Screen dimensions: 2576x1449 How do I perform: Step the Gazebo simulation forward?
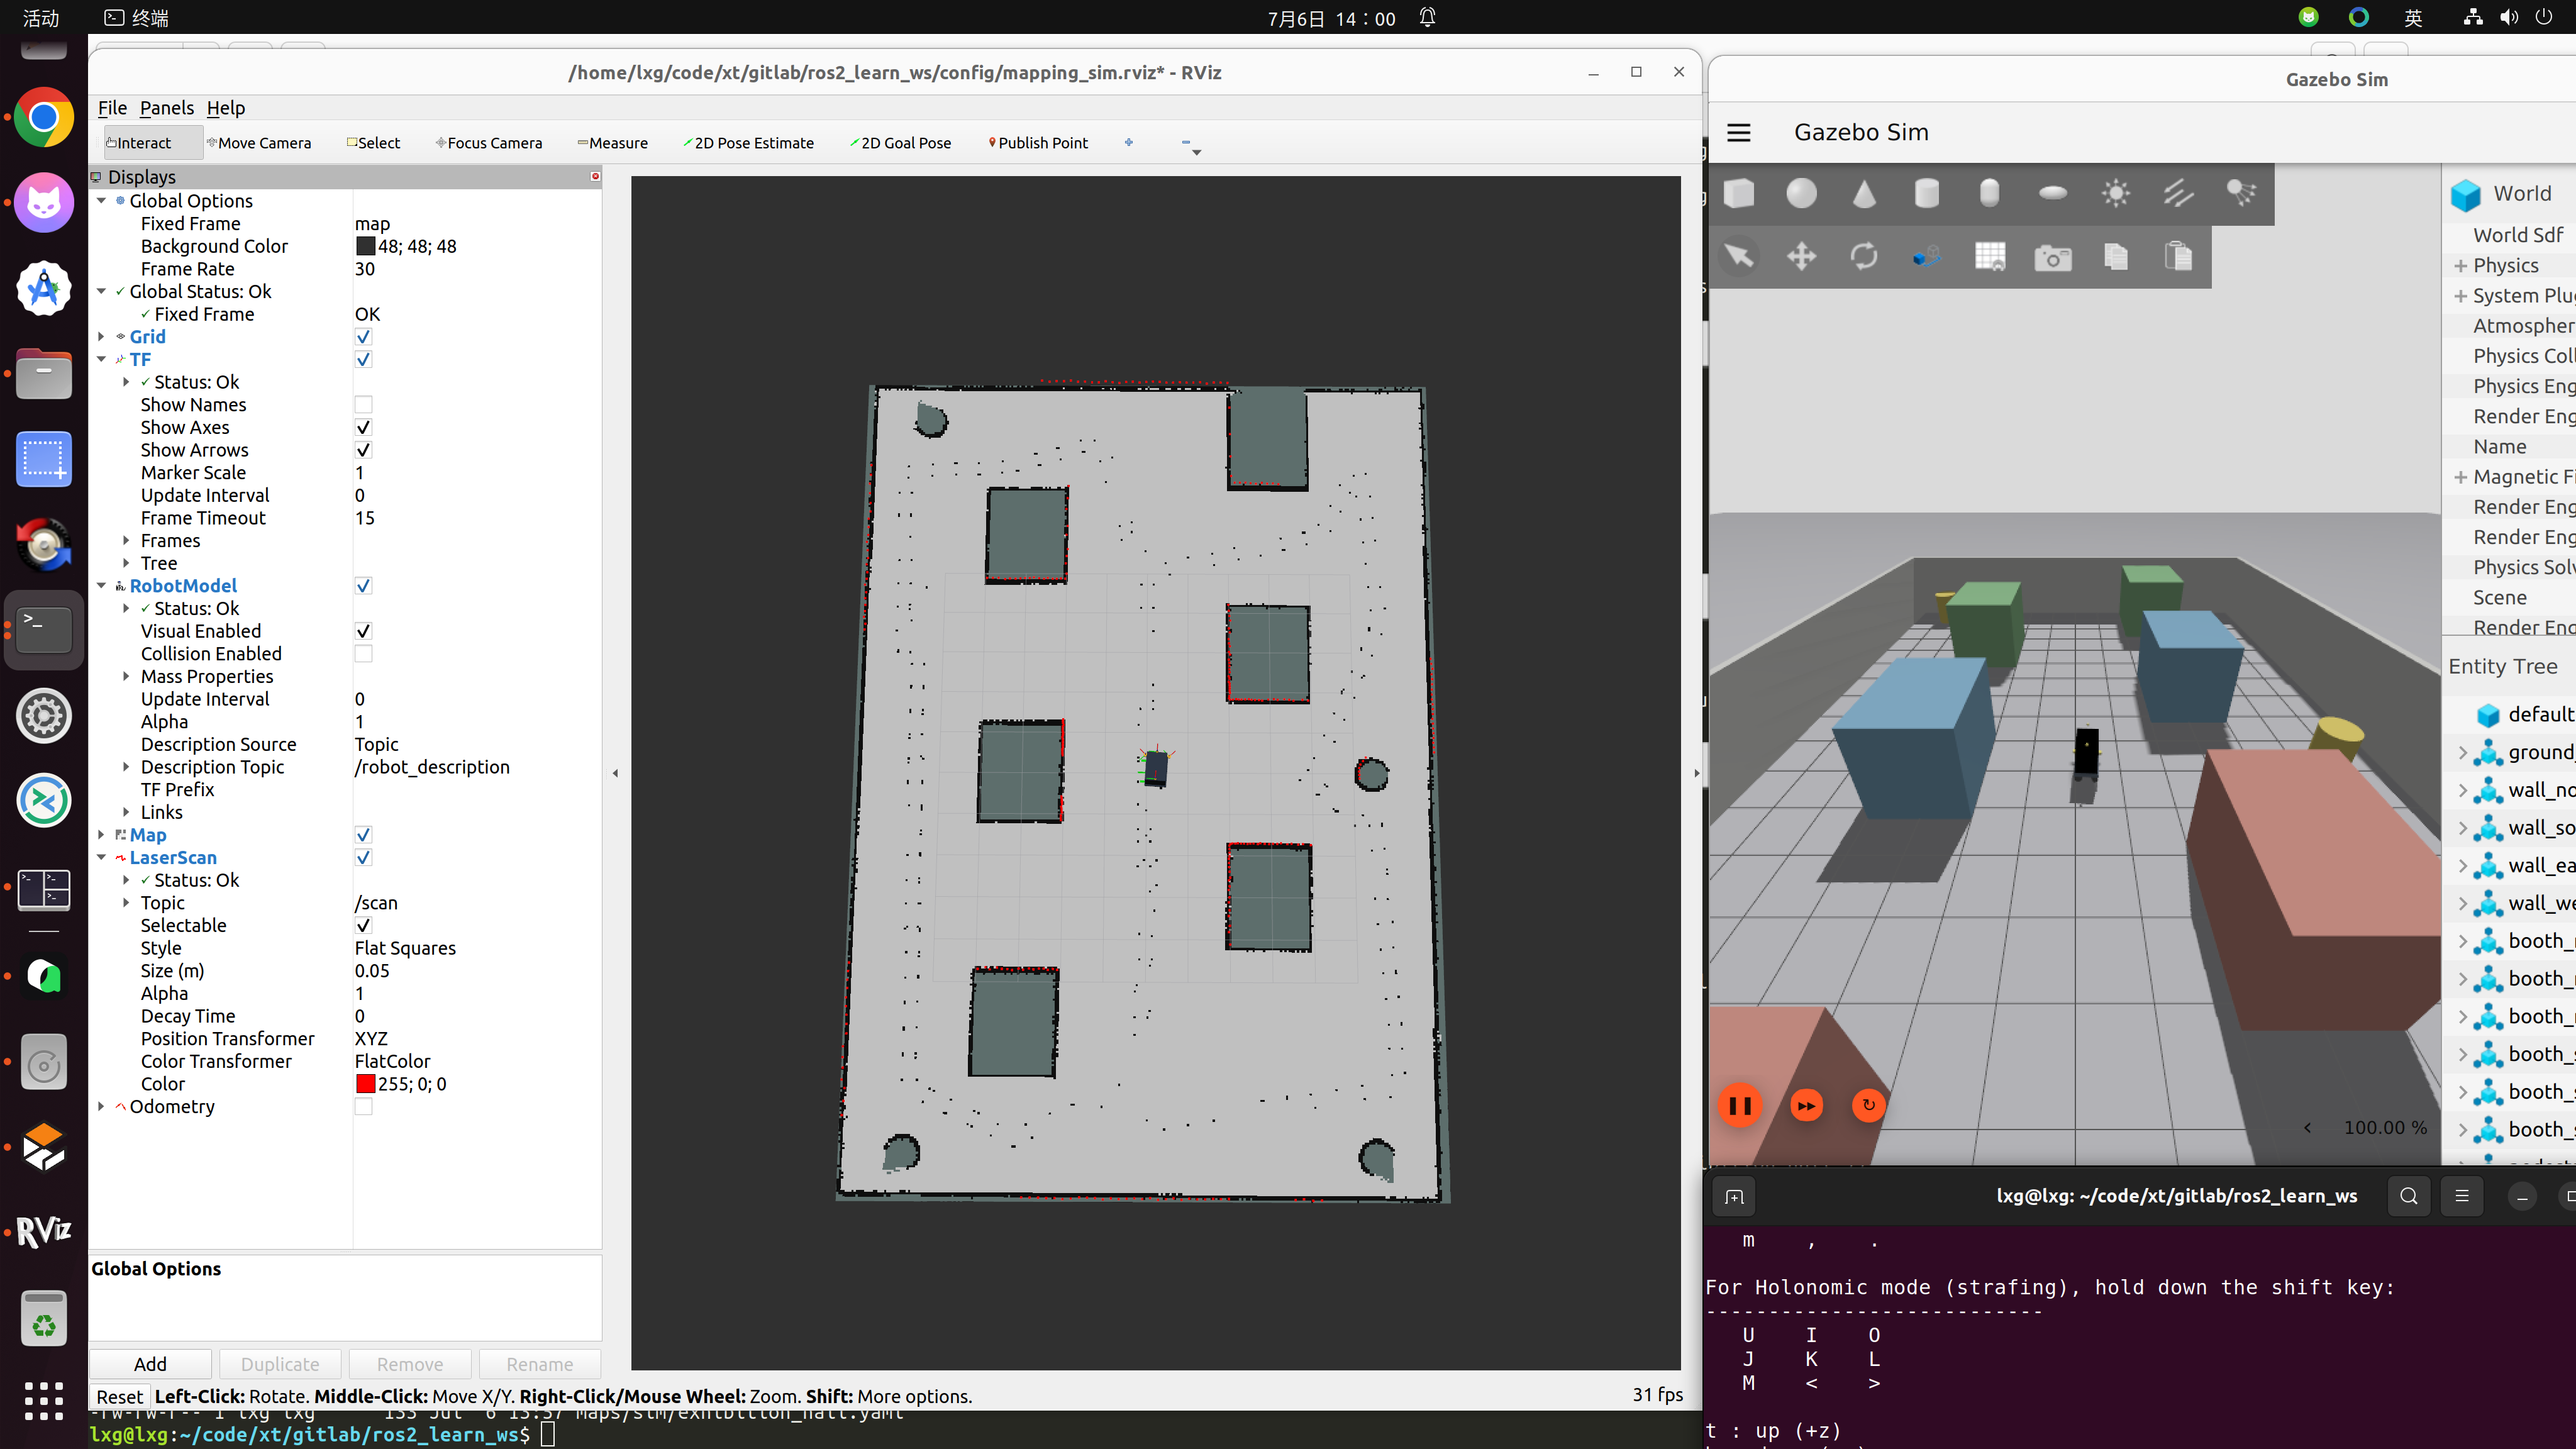click(x=1806, y=1105)
